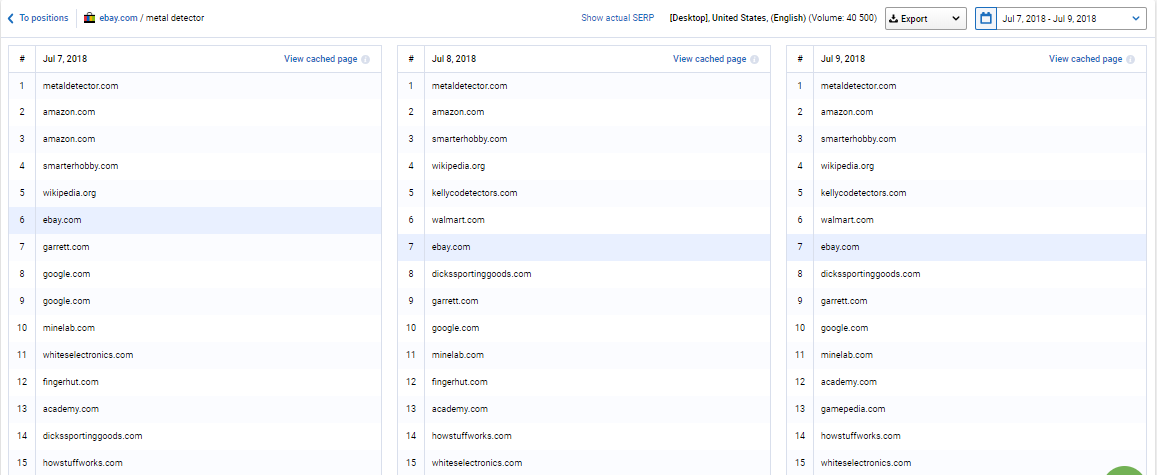Image resolution: width=1157 pixels, height=475 pixels.
Task: Click google.com in Jul 8 column
Action: tap(455, 327)
